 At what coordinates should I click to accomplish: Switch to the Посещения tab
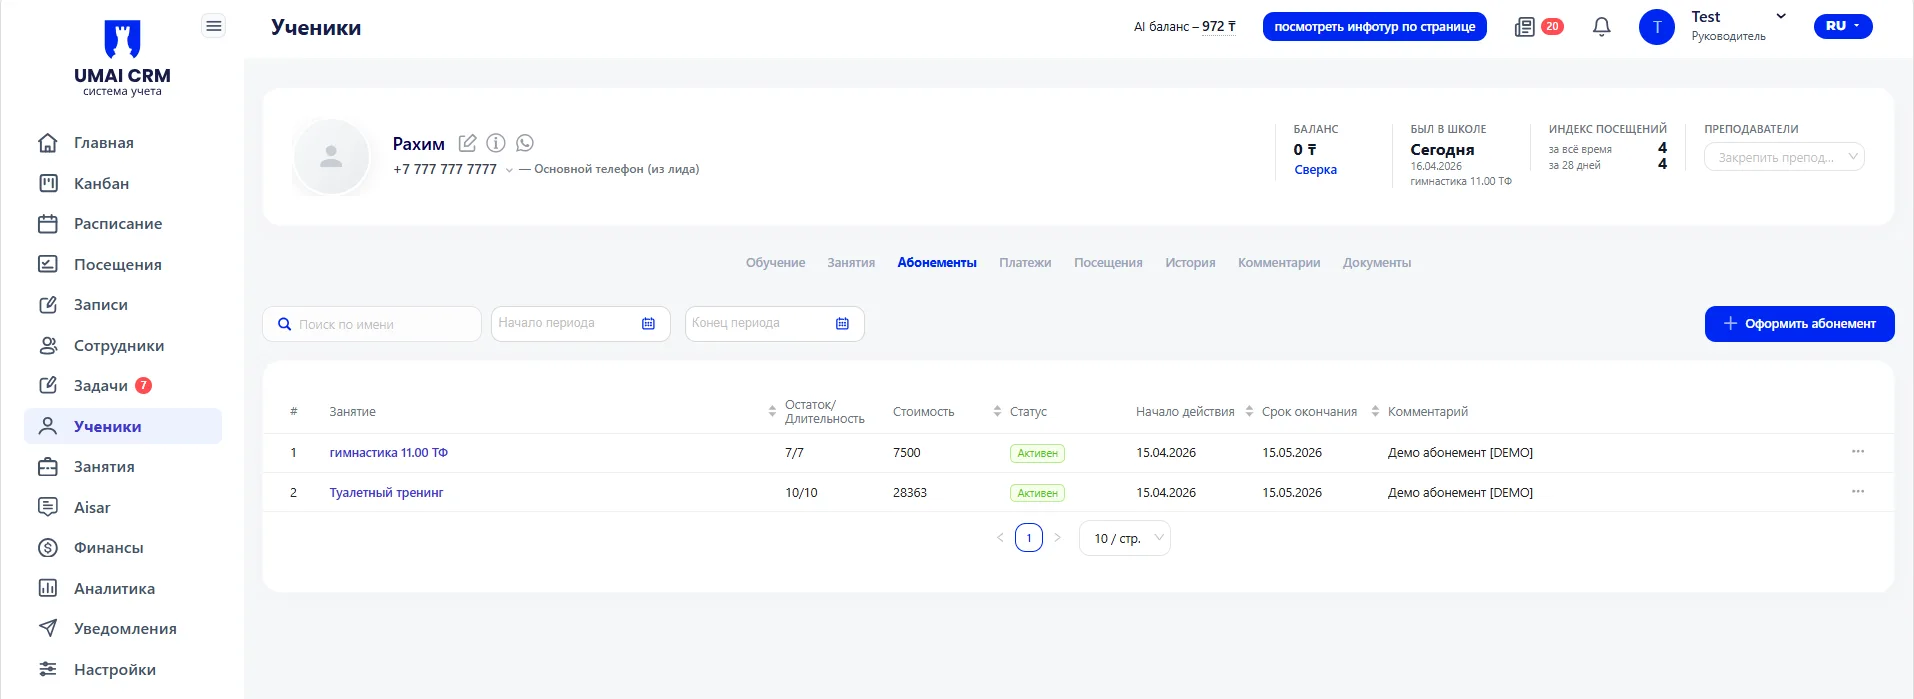pos(1107,263)
